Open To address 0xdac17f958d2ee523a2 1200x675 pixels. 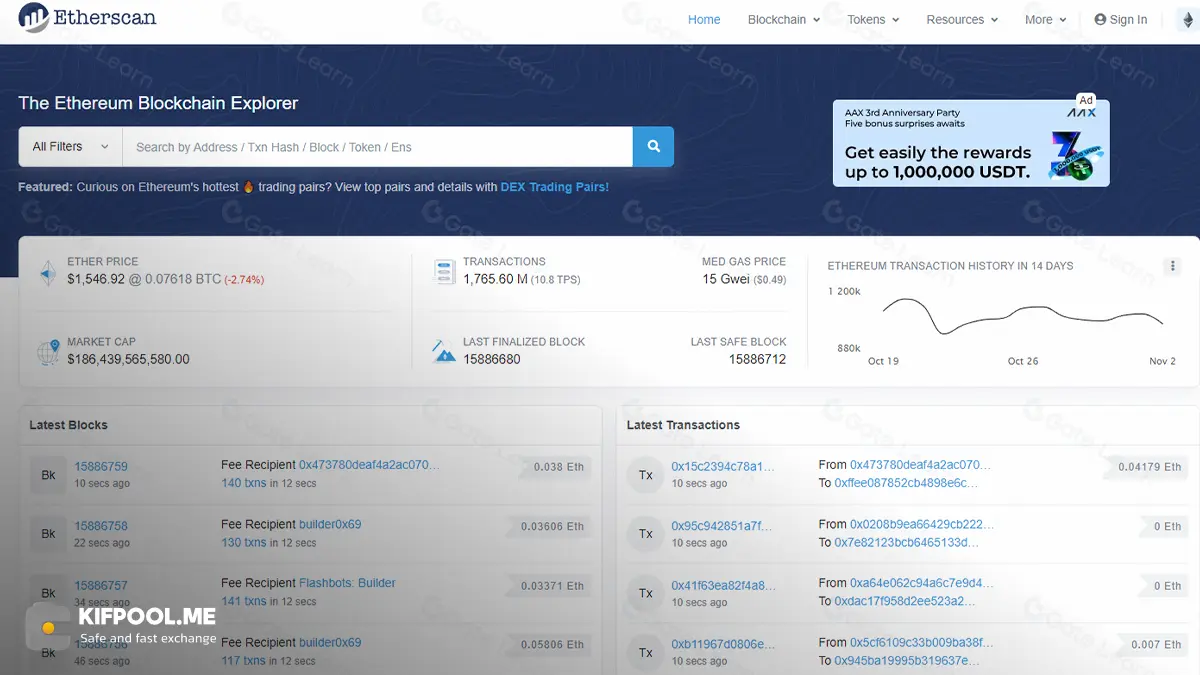(x=904, y=601)
